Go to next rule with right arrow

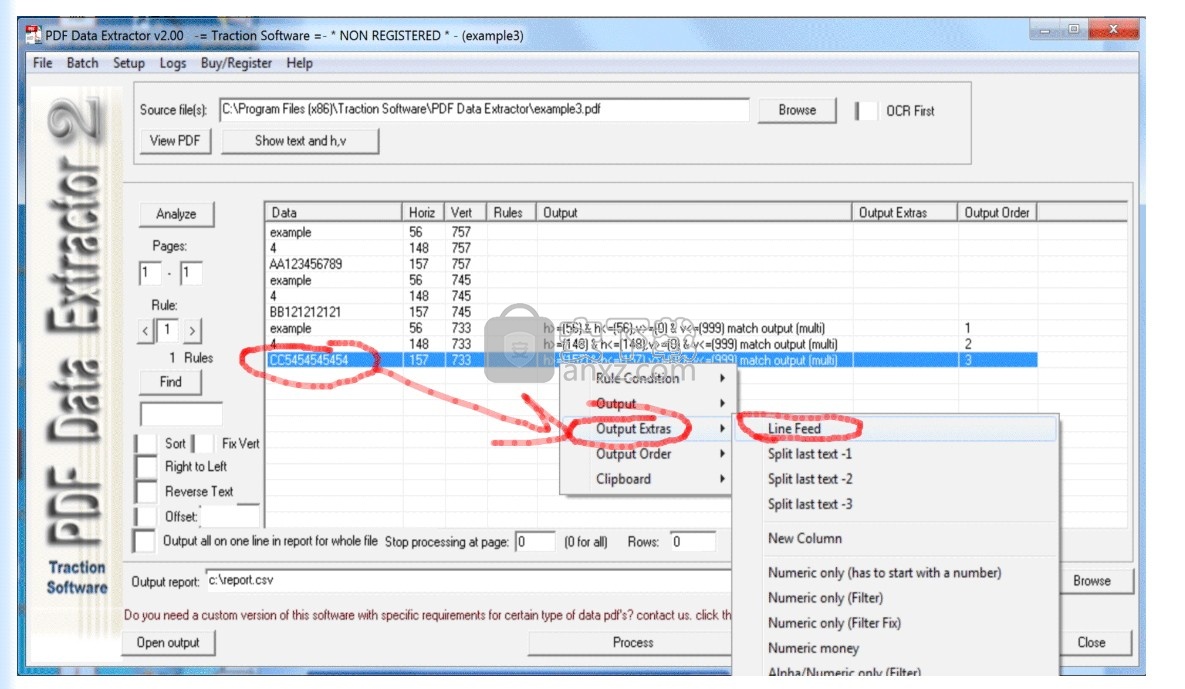tap(192, 331)
